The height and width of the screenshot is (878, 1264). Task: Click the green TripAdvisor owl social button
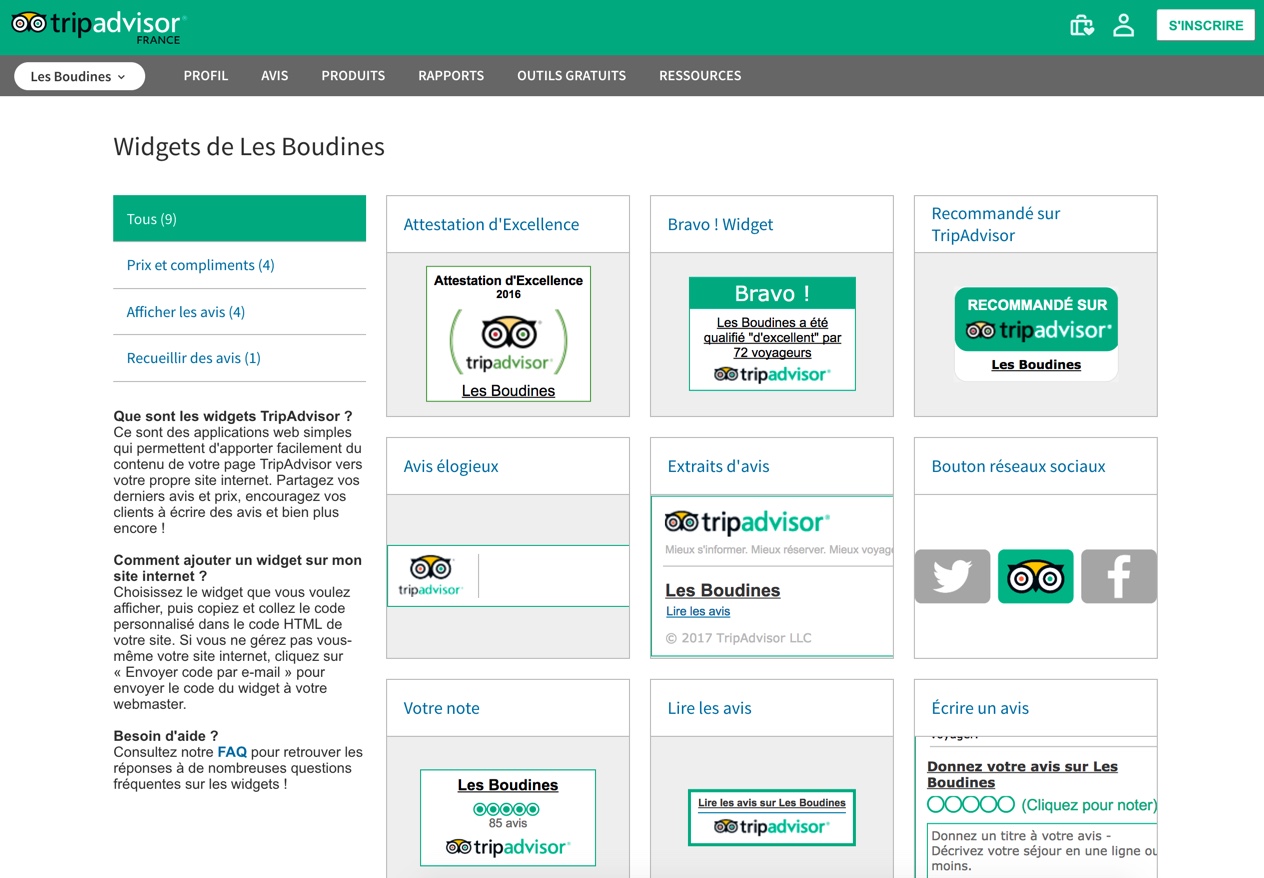click(1035, 576)
